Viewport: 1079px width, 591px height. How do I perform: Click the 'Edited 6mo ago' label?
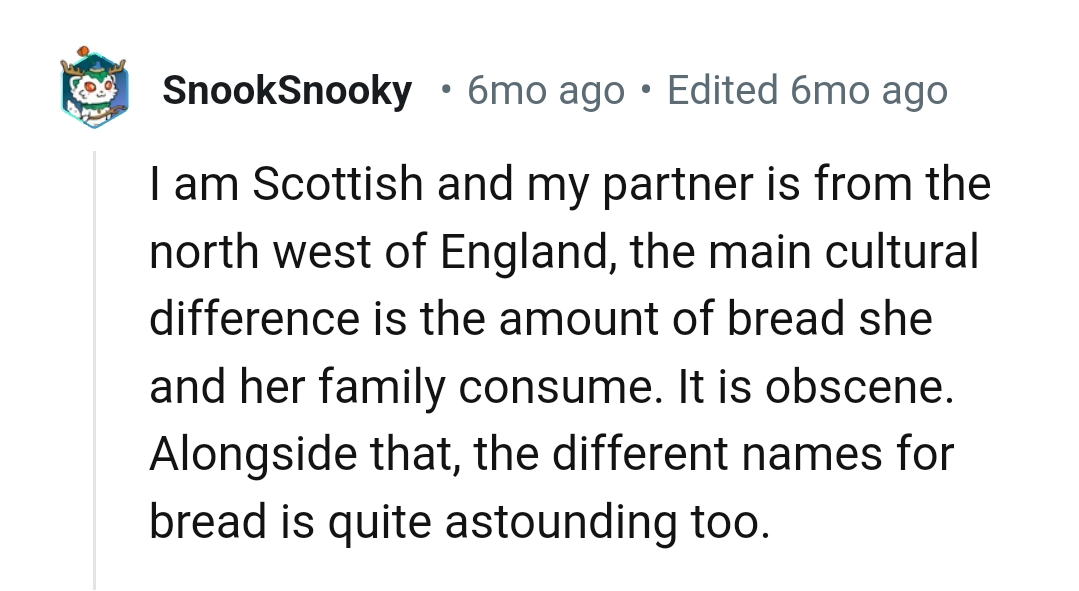click(808, 90)
